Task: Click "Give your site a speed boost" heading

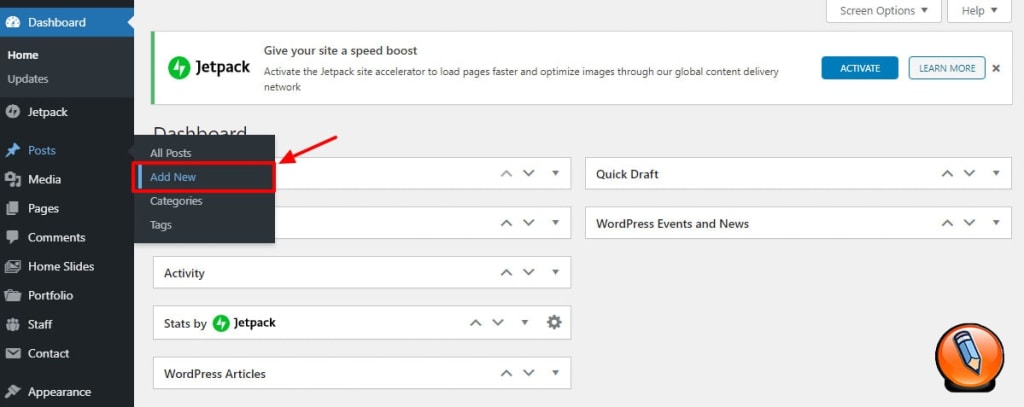Action: coord(340,51)
